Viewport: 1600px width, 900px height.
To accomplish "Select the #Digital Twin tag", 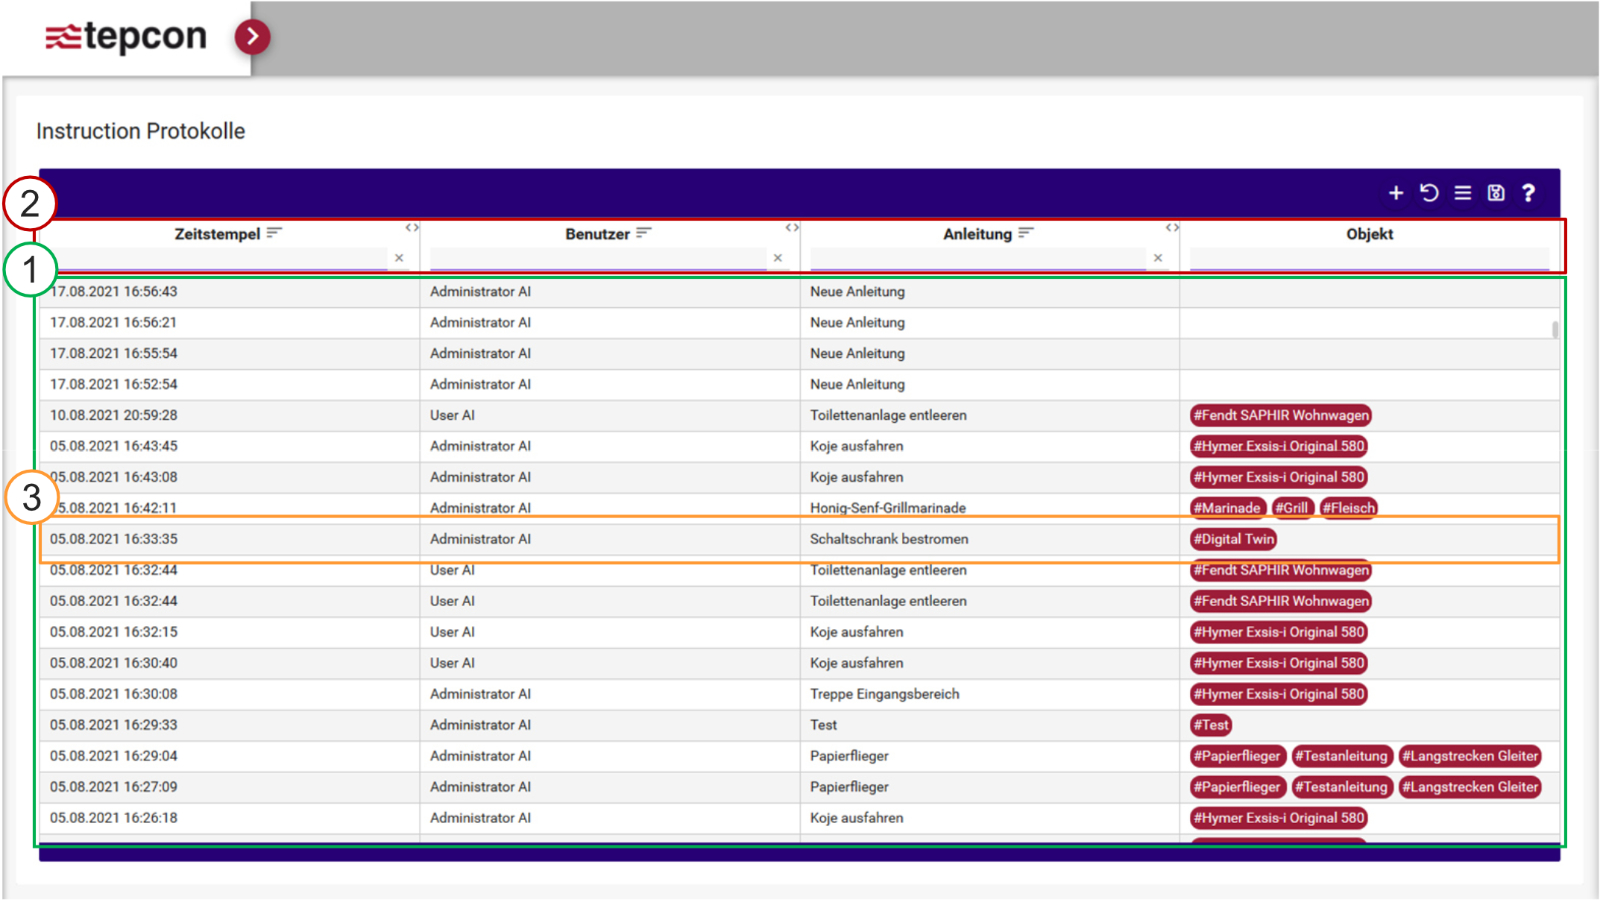I will [x=1233, y=539].
